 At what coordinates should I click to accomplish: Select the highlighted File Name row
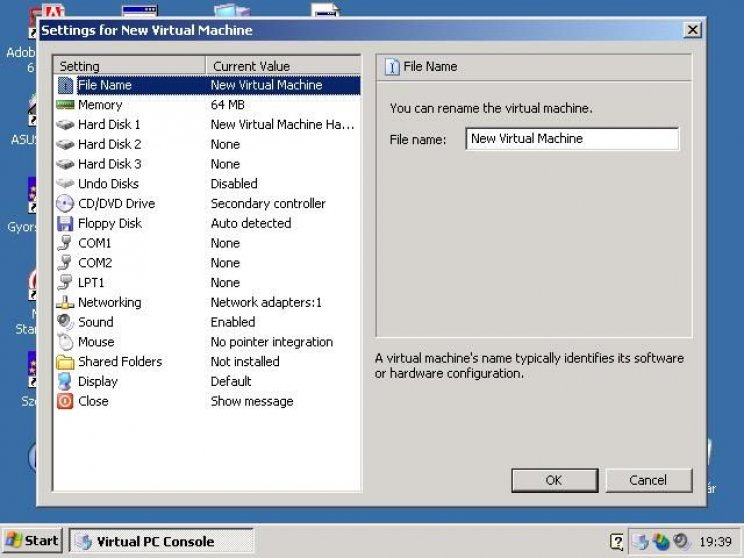[207, 85]
